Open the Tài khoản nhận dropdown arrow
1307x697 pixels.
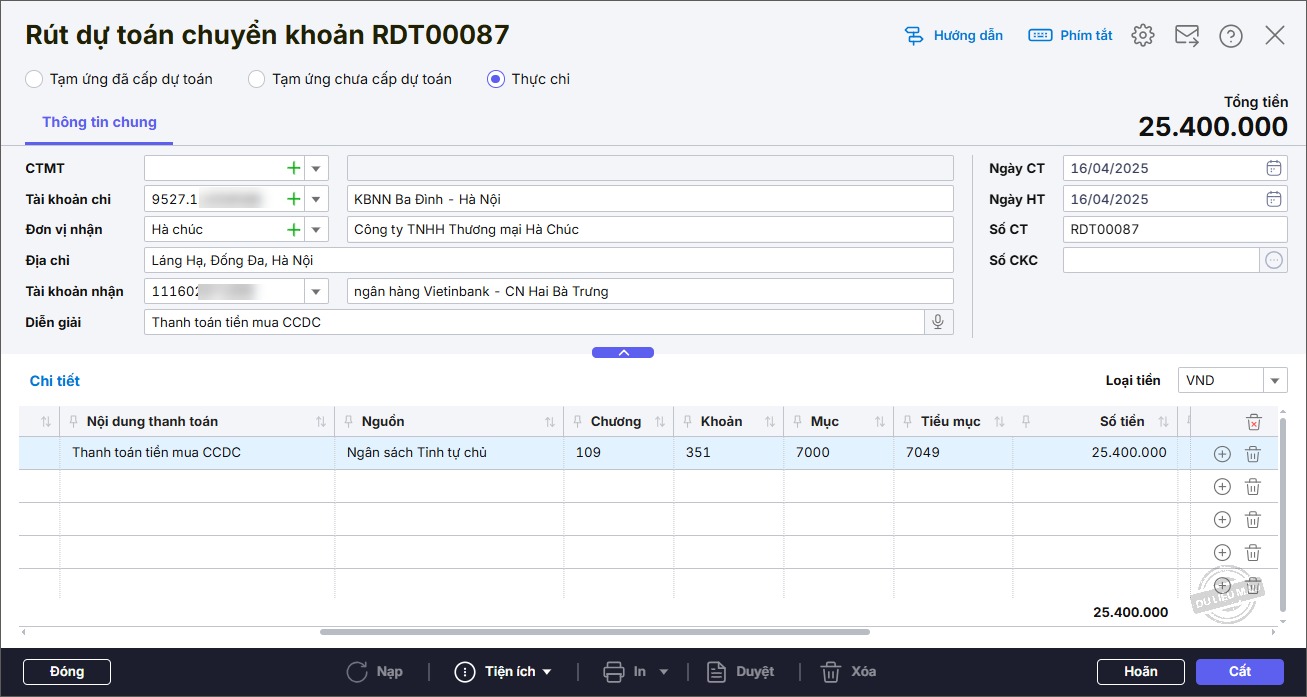pos(316,292)
